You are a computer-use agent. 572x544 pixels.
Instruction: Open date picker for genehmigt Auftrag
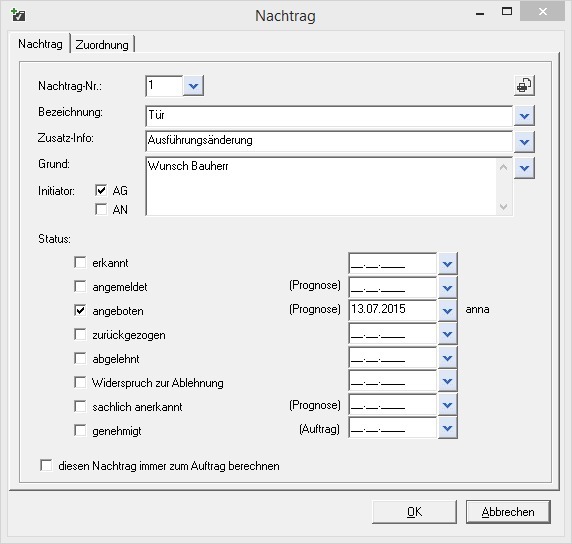point(448,428)
